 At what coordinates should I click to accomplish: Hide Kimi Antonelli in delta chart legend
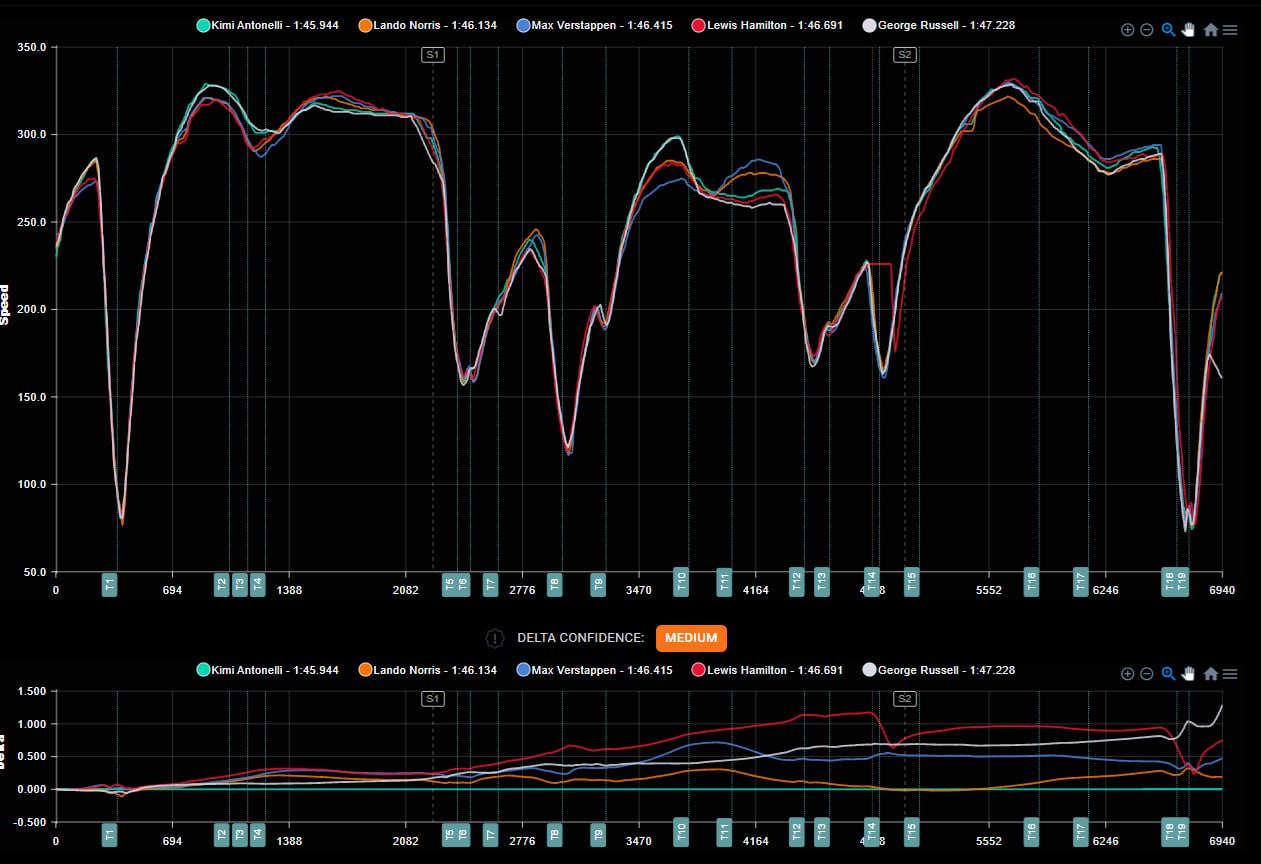270,670
